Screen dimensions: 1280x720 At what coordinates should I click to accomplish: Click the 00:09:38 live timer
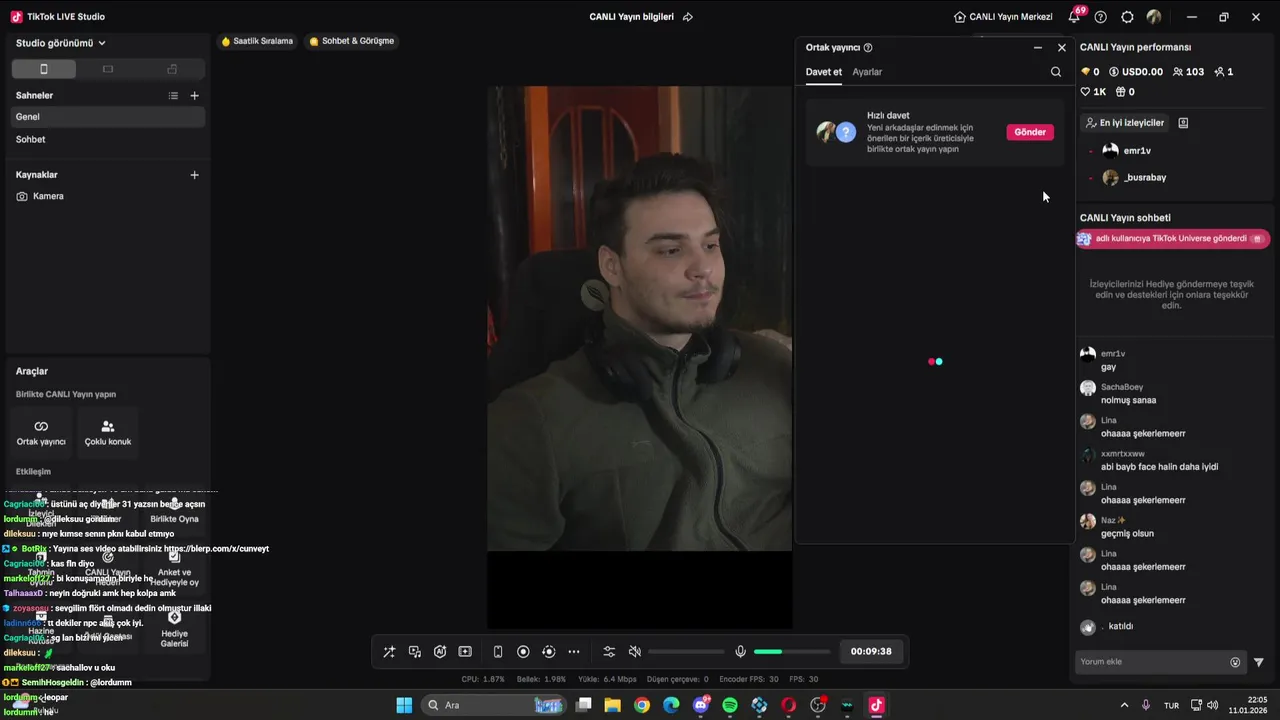coord(871,651)
